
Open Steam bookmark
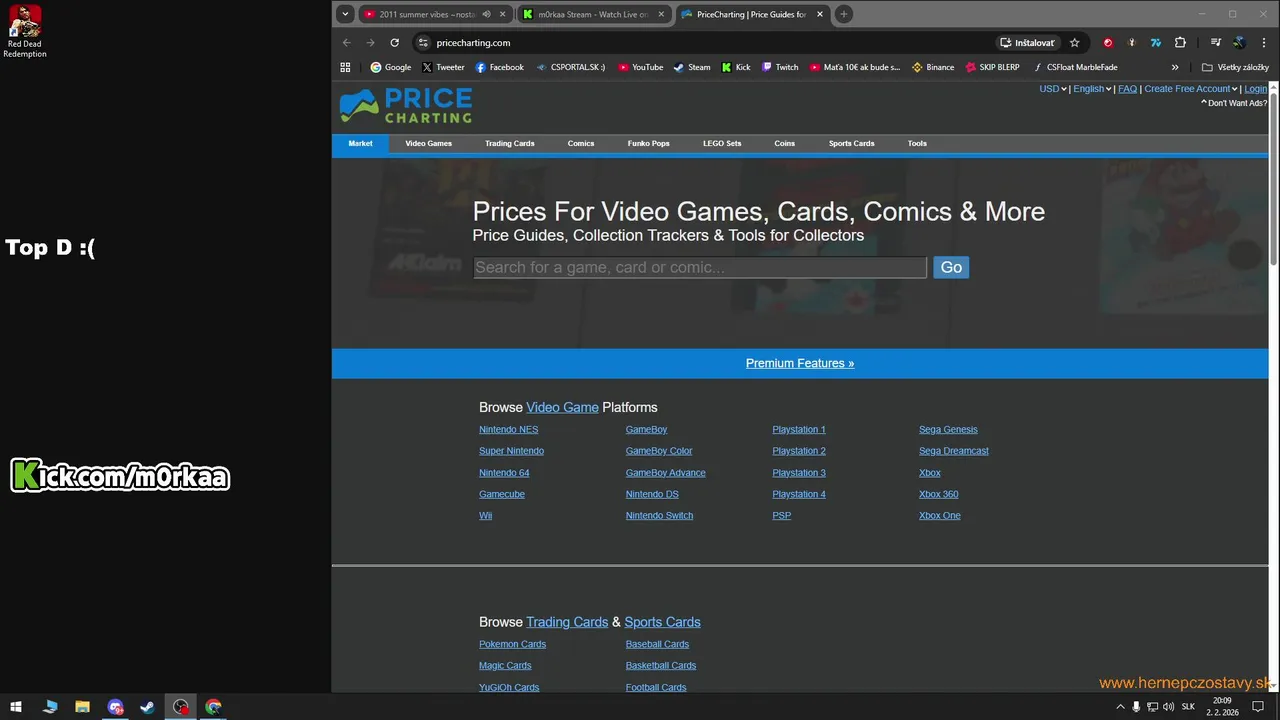point(692,67)
